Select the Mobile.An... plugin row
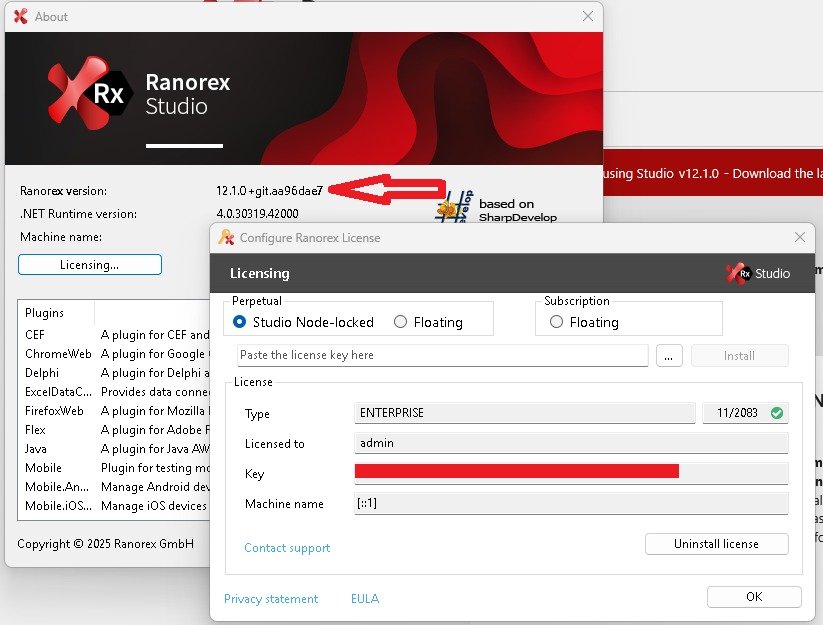Image resolution: width=823 pixels, height=625 pixels. click(x=114, y=486)
